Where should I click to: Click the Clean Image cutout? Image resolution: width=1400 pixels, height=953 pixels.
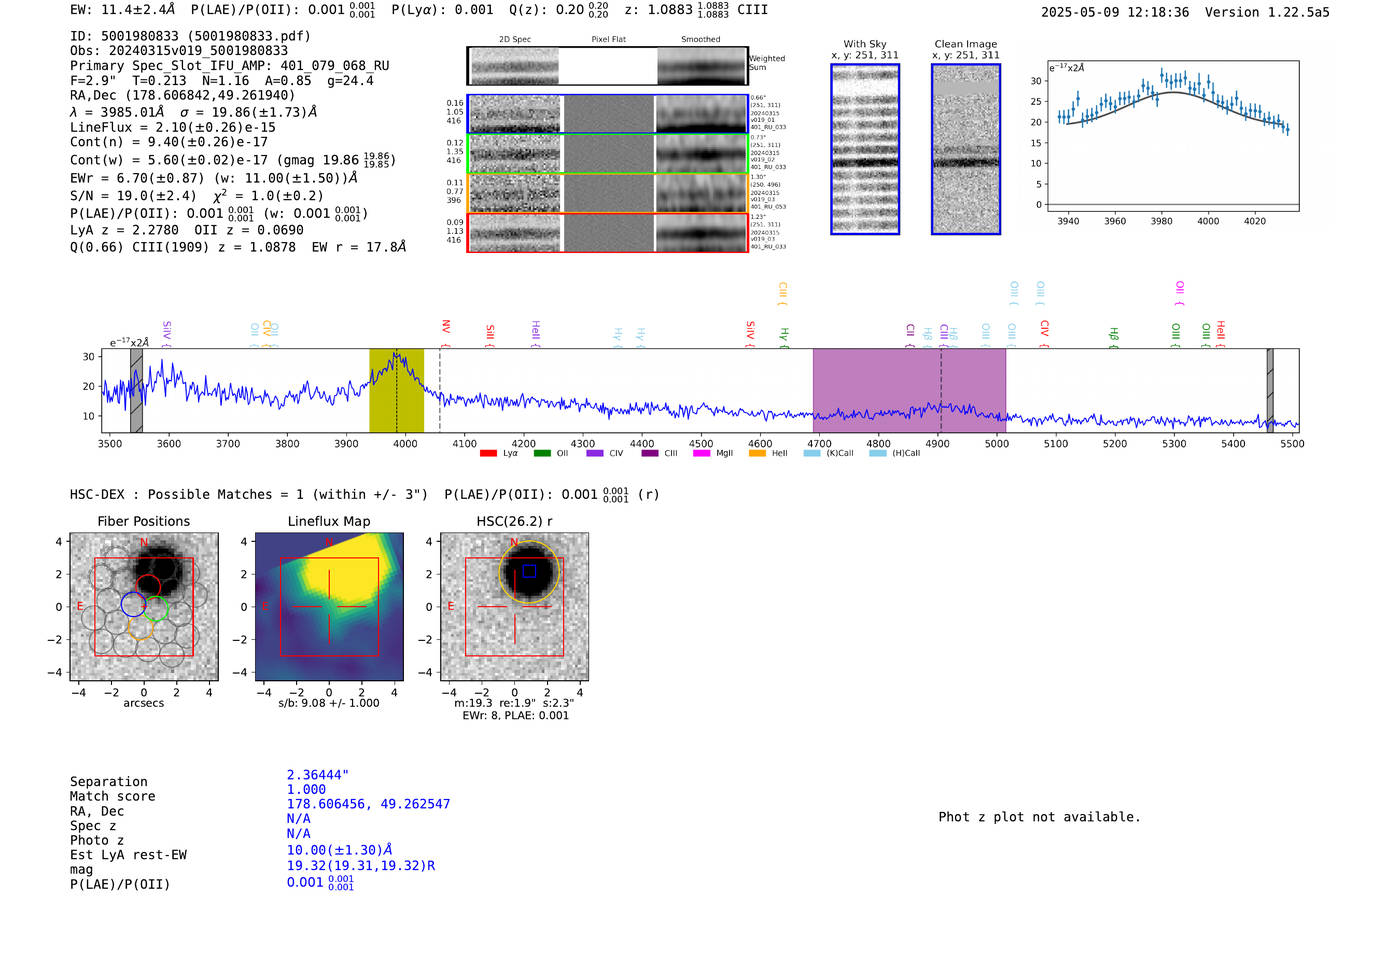(966, 149)
